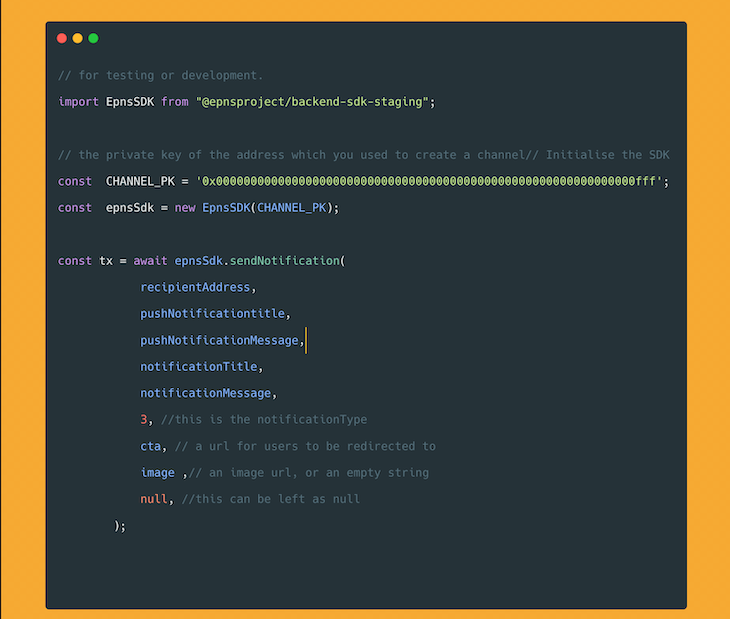Click the "sendNotification" method name
This screenshot has height=619, width=730.
coord(284,261)
